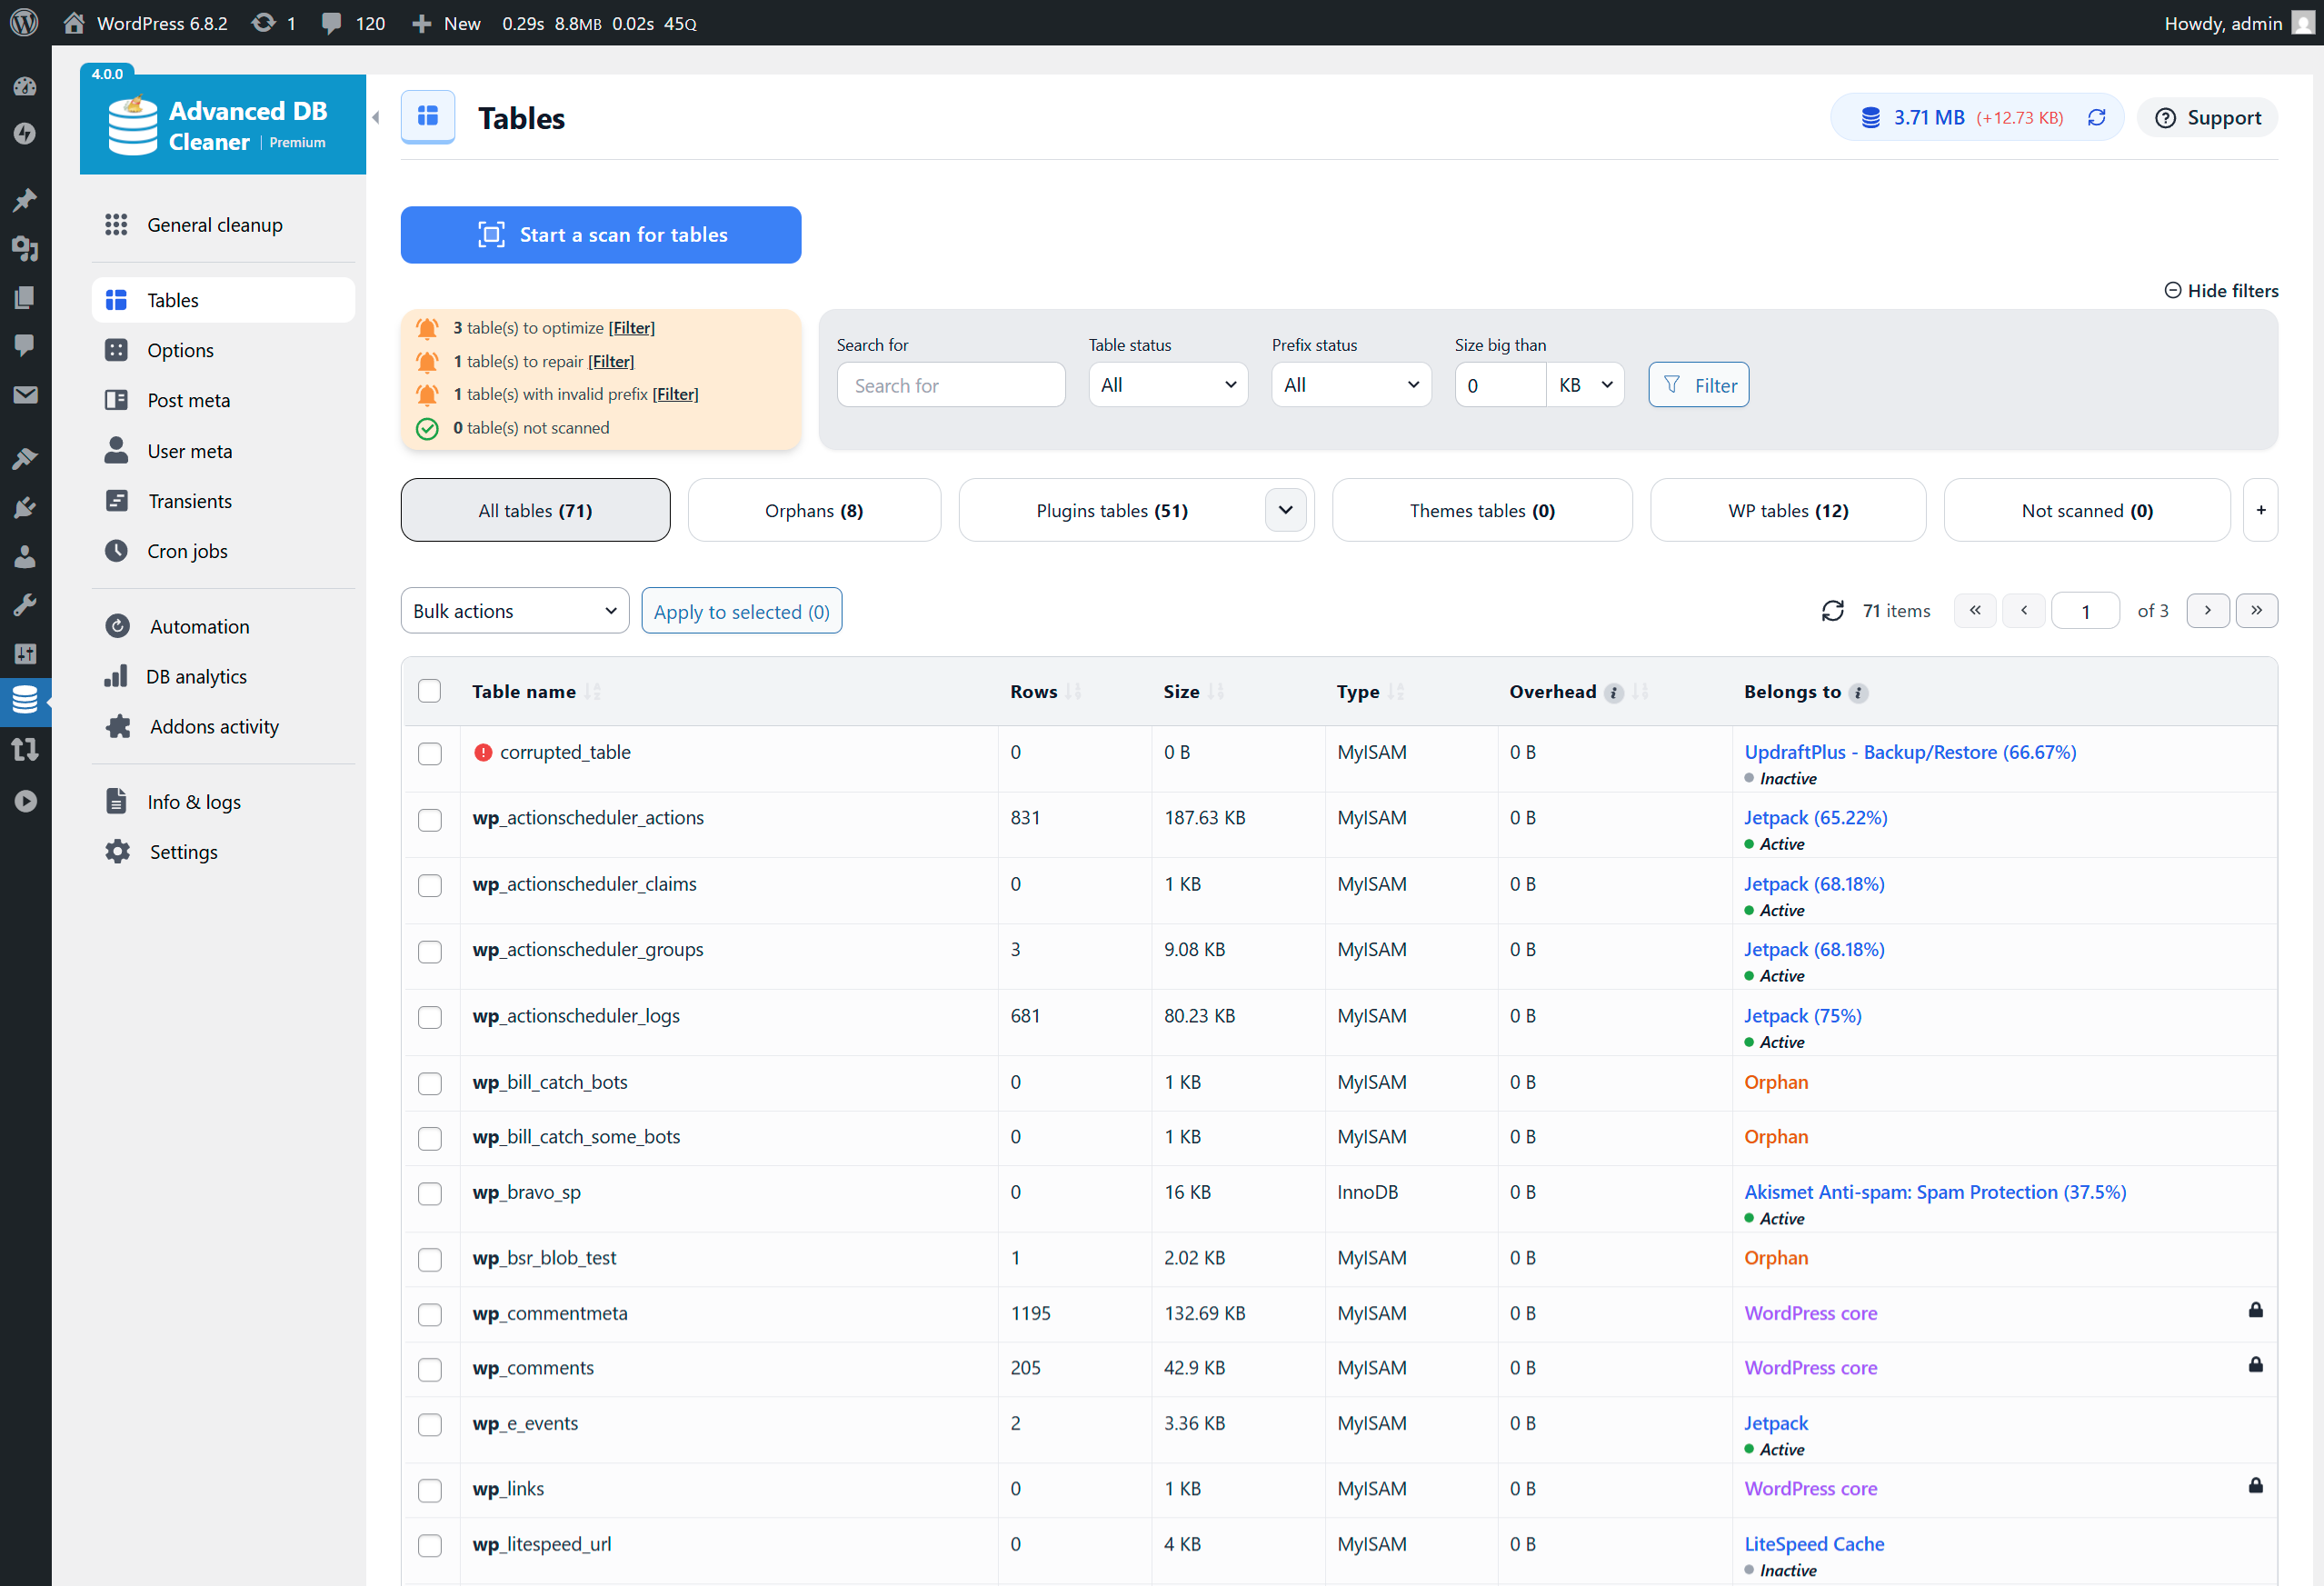Switch to the Orphans tab

pos(813,510)
